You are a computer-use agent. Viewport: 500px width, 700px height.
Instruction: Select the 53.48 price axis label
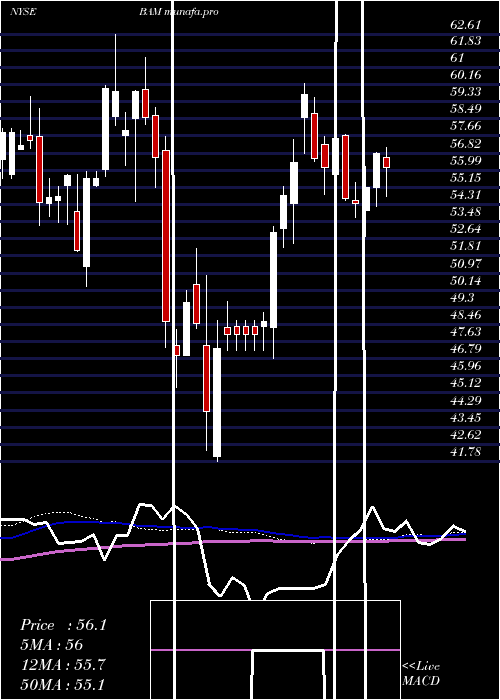click(466, 212)
